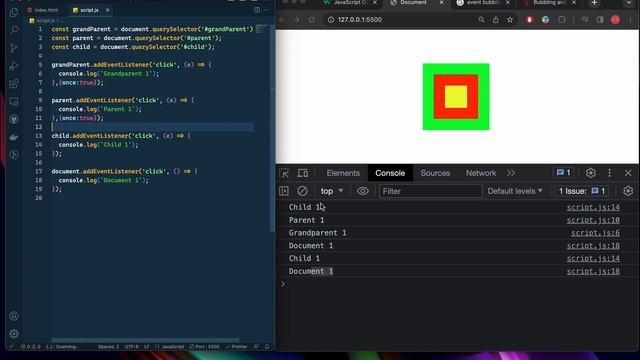Open console settings gear

coord(628,191)
